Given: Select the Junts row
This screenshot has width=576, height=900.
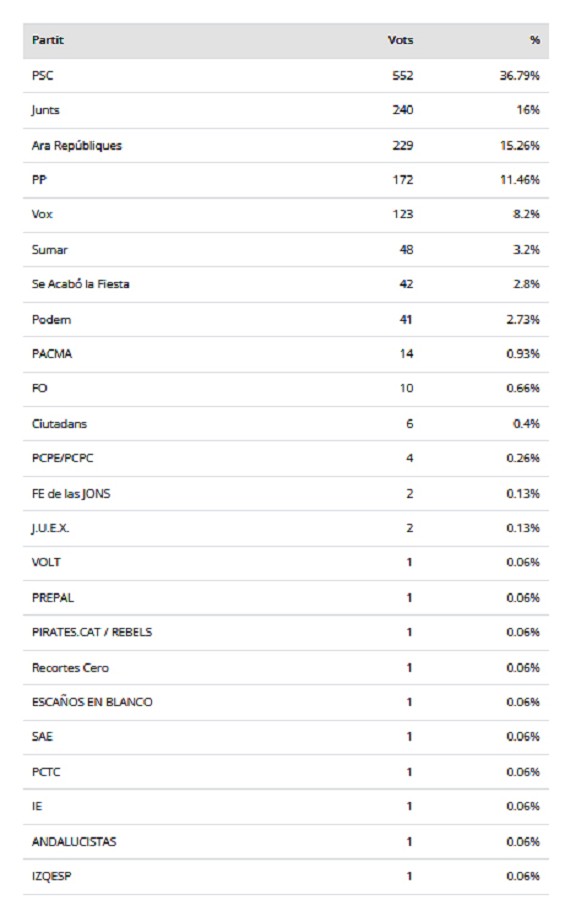Looking at the screenshot, I should (286, 110).
